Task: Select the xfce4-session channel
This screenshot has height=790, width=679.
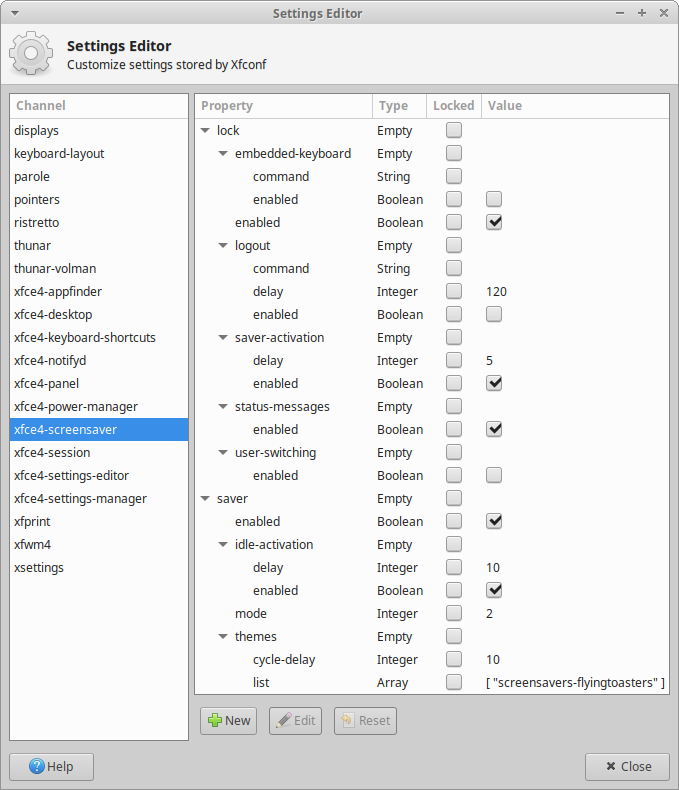Action: pyautogui.click(x=99, y=452)
